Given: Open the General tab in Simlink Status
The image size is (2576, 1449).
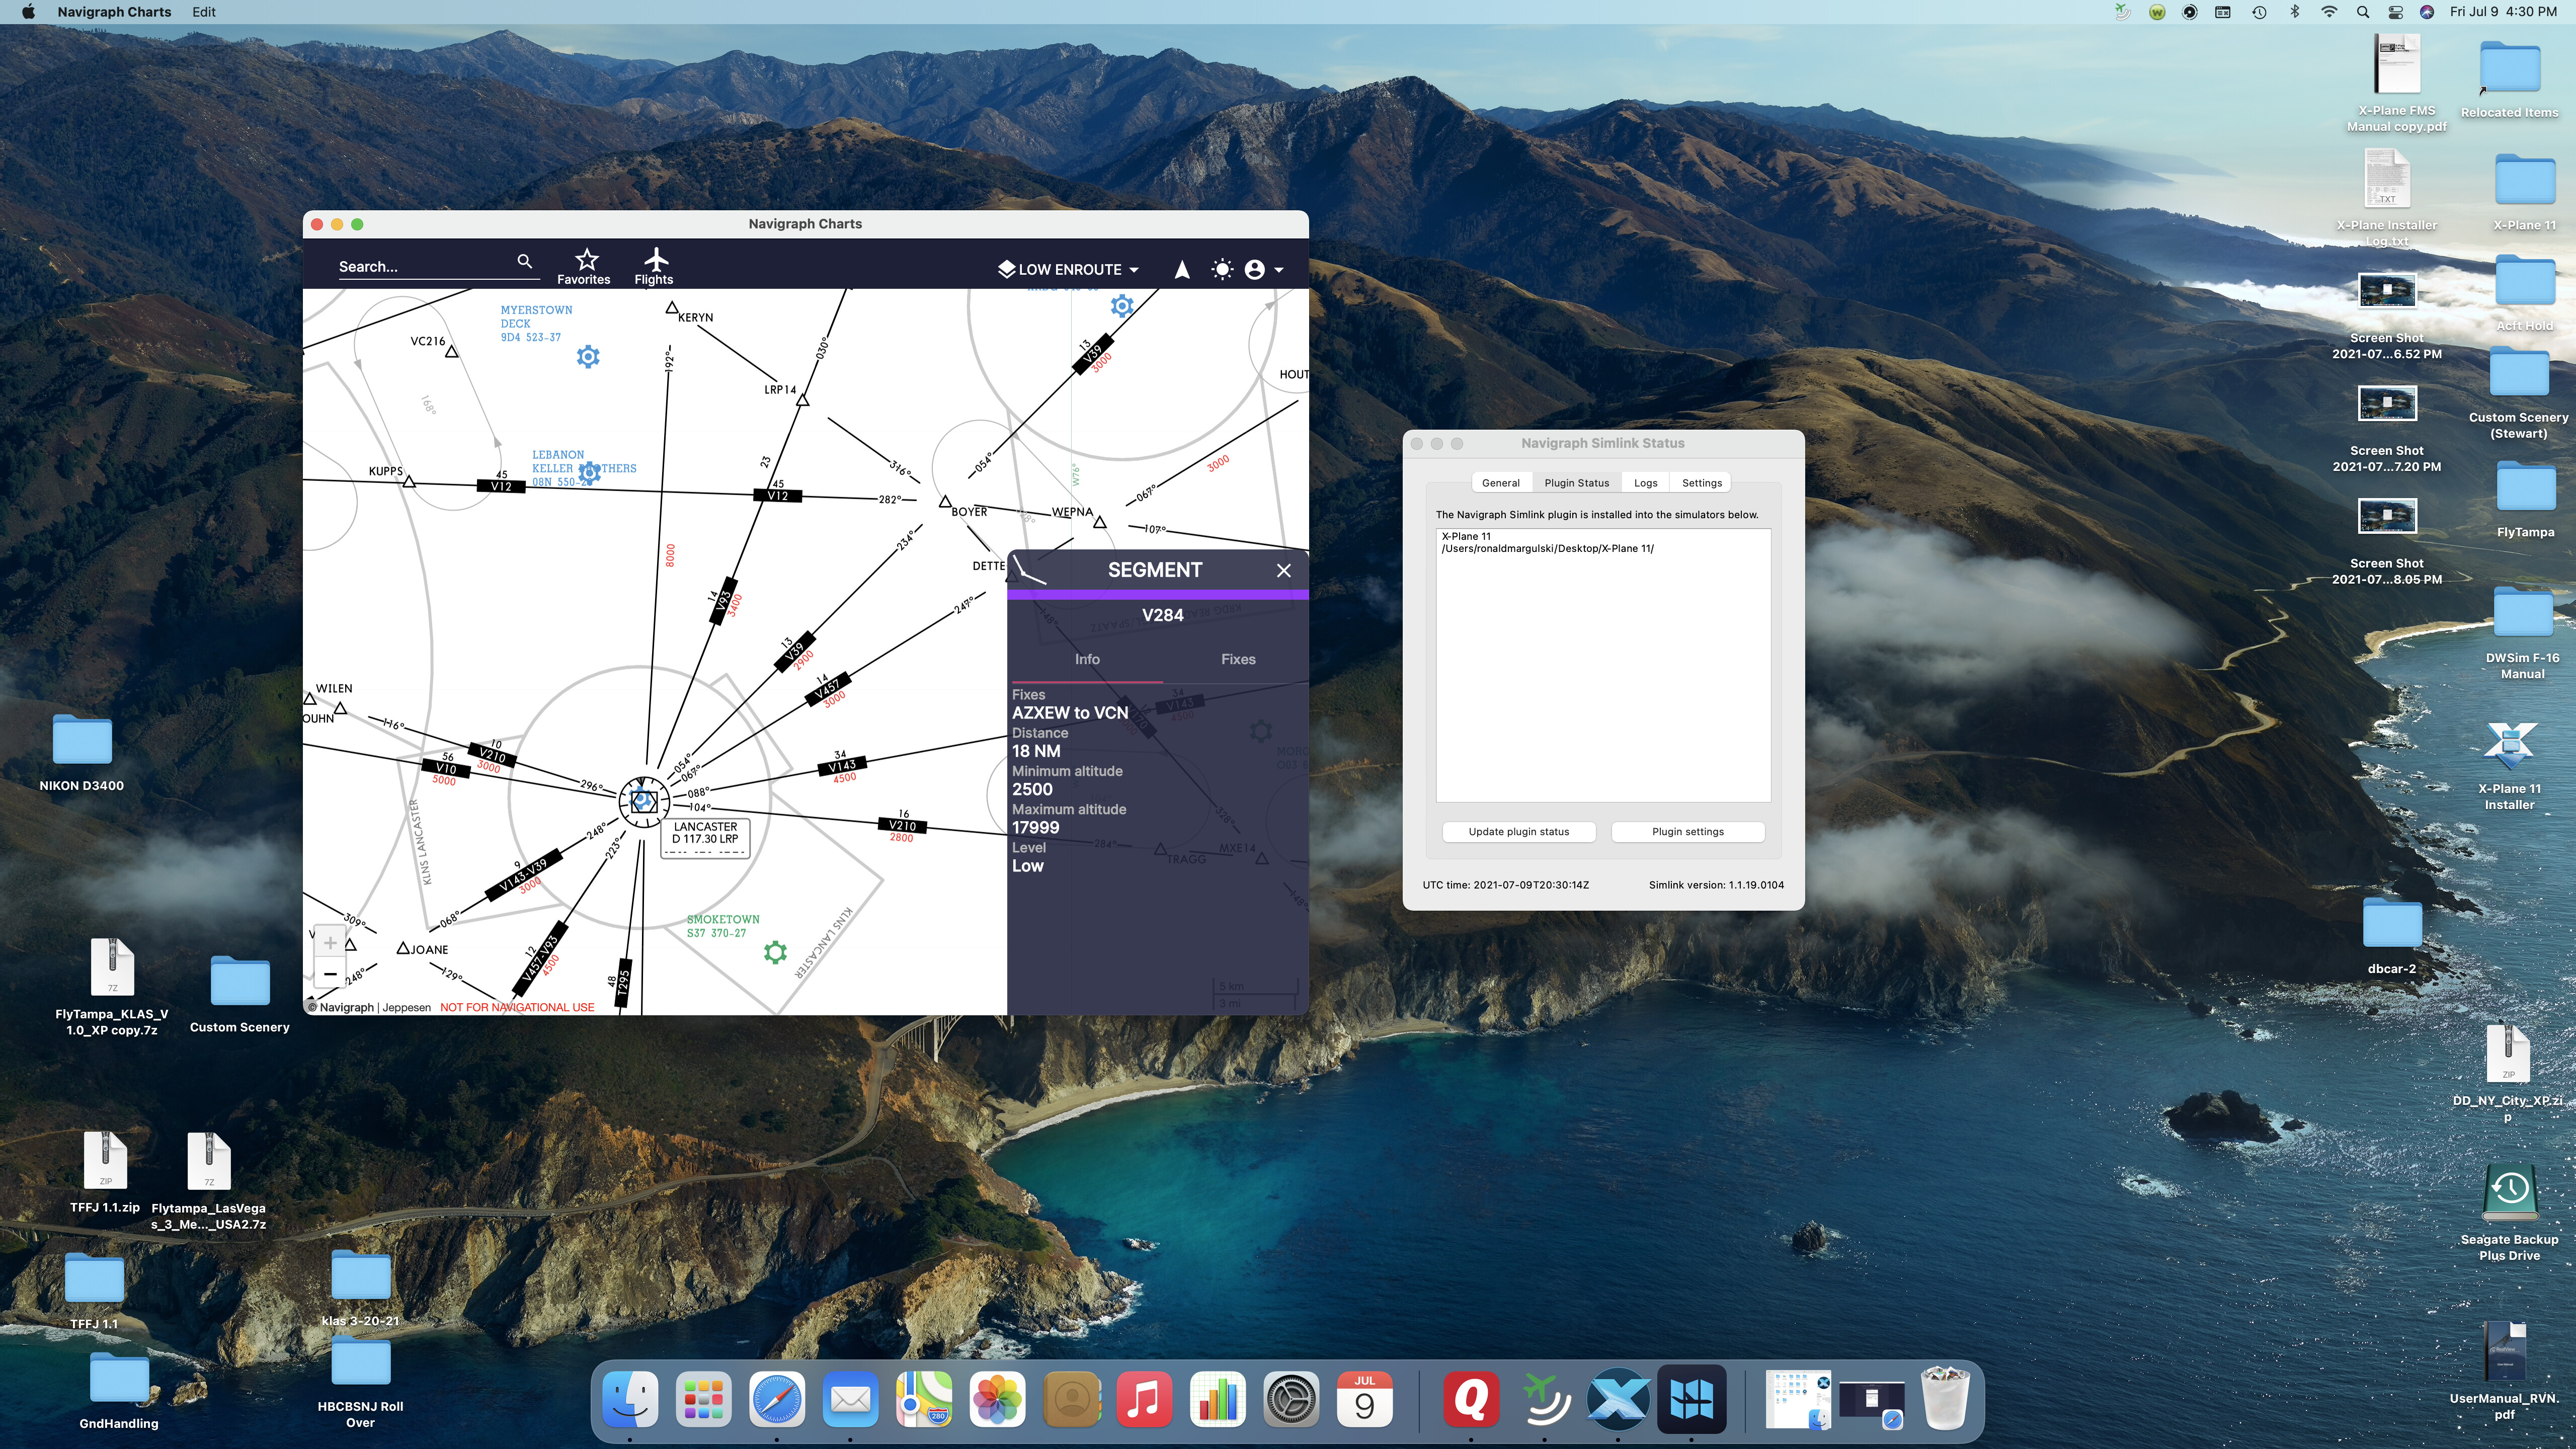Looking at the screenshot, I should click(1500, 483).
